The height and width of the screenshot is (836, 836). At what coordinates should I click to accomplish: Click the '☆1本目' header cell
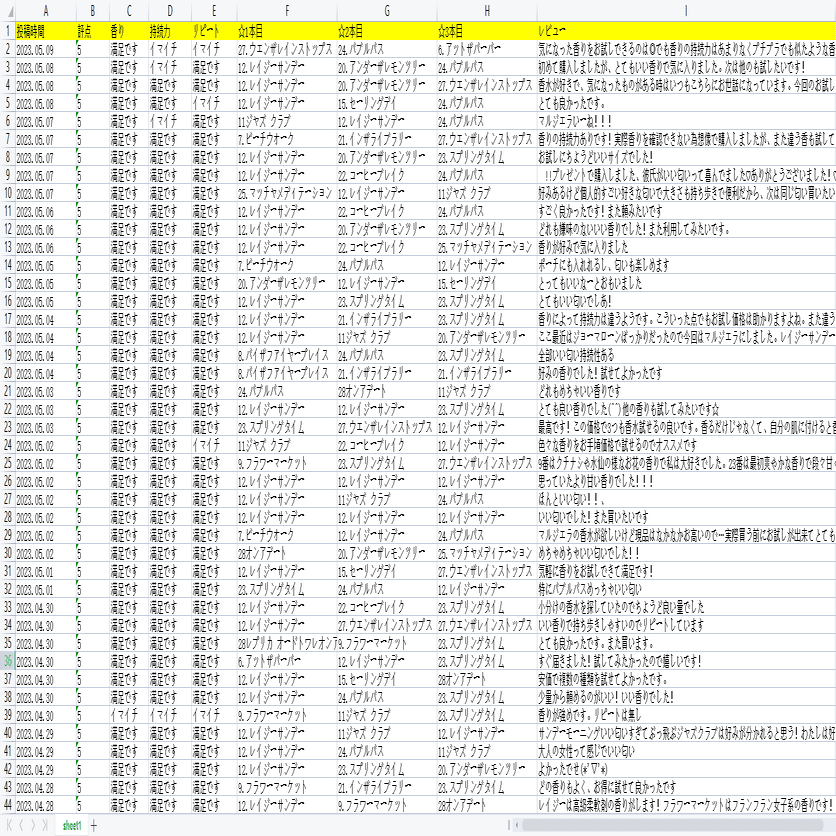(287, 31)
